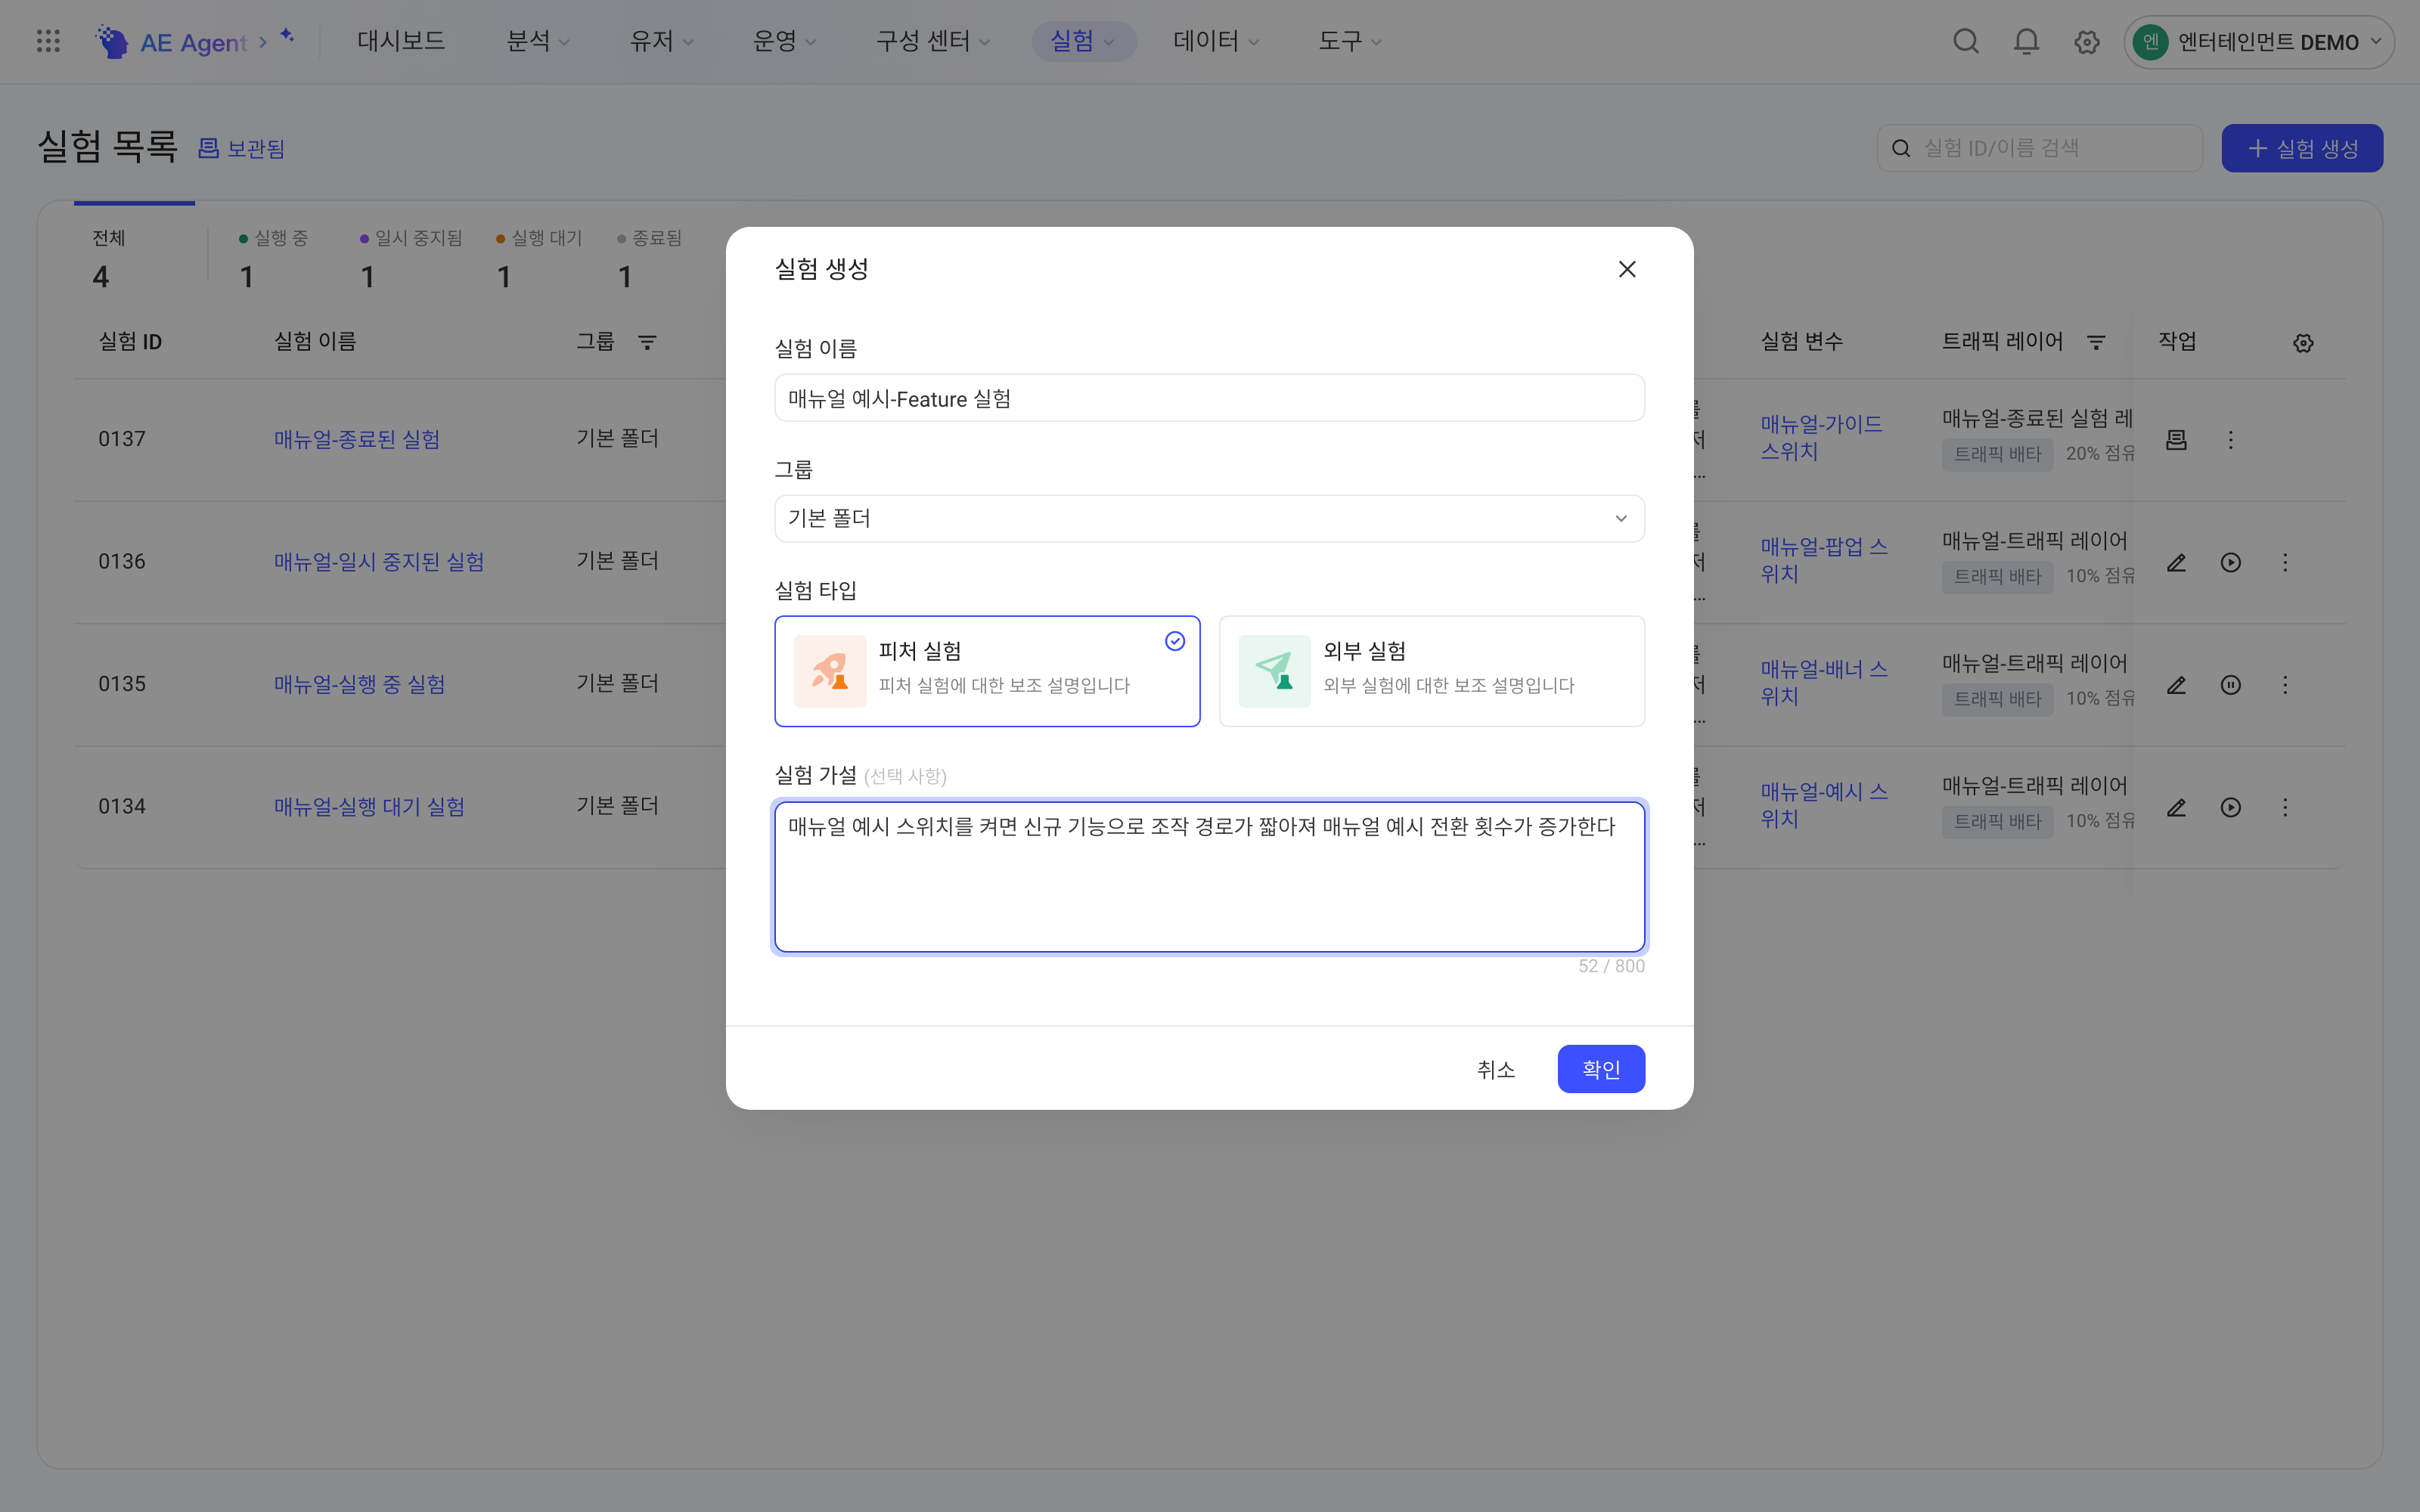2420x1512 pixels.
Task: Open the 유저 menu dropdown
Action: coord(661,41)
